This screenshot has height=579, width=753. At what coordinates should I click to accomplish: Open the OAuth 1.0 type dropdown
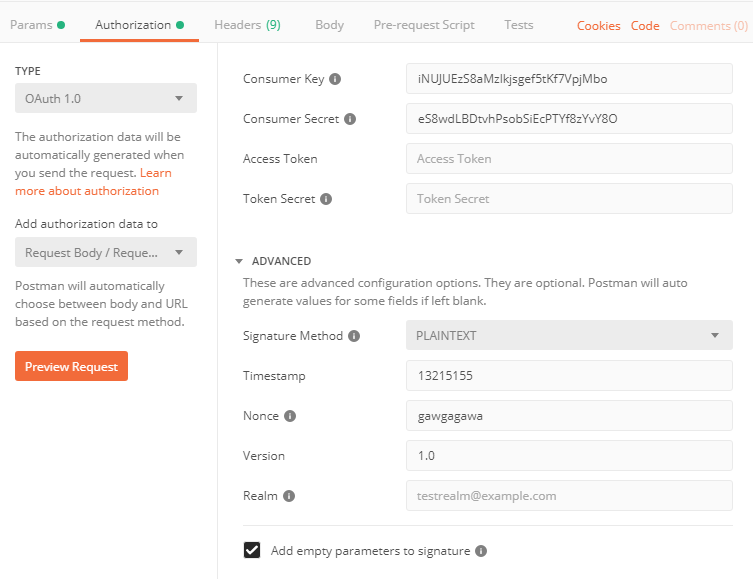click(x=106, y=98)
